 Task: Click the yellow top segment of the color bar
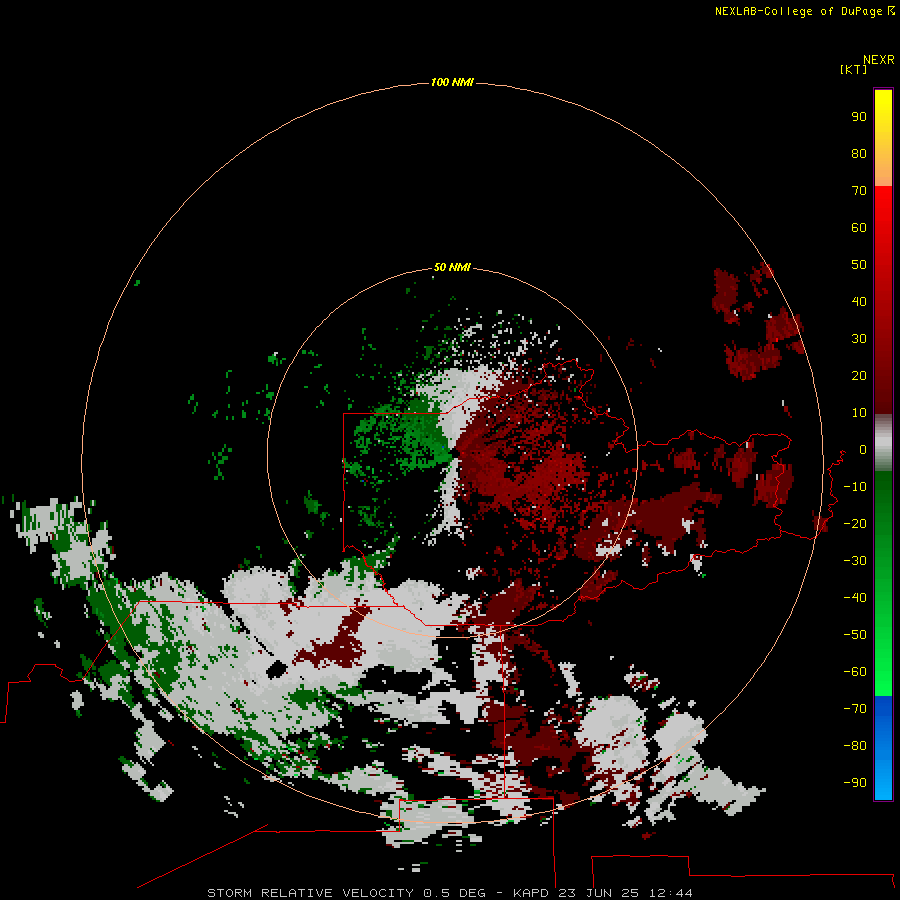point(883,138)
